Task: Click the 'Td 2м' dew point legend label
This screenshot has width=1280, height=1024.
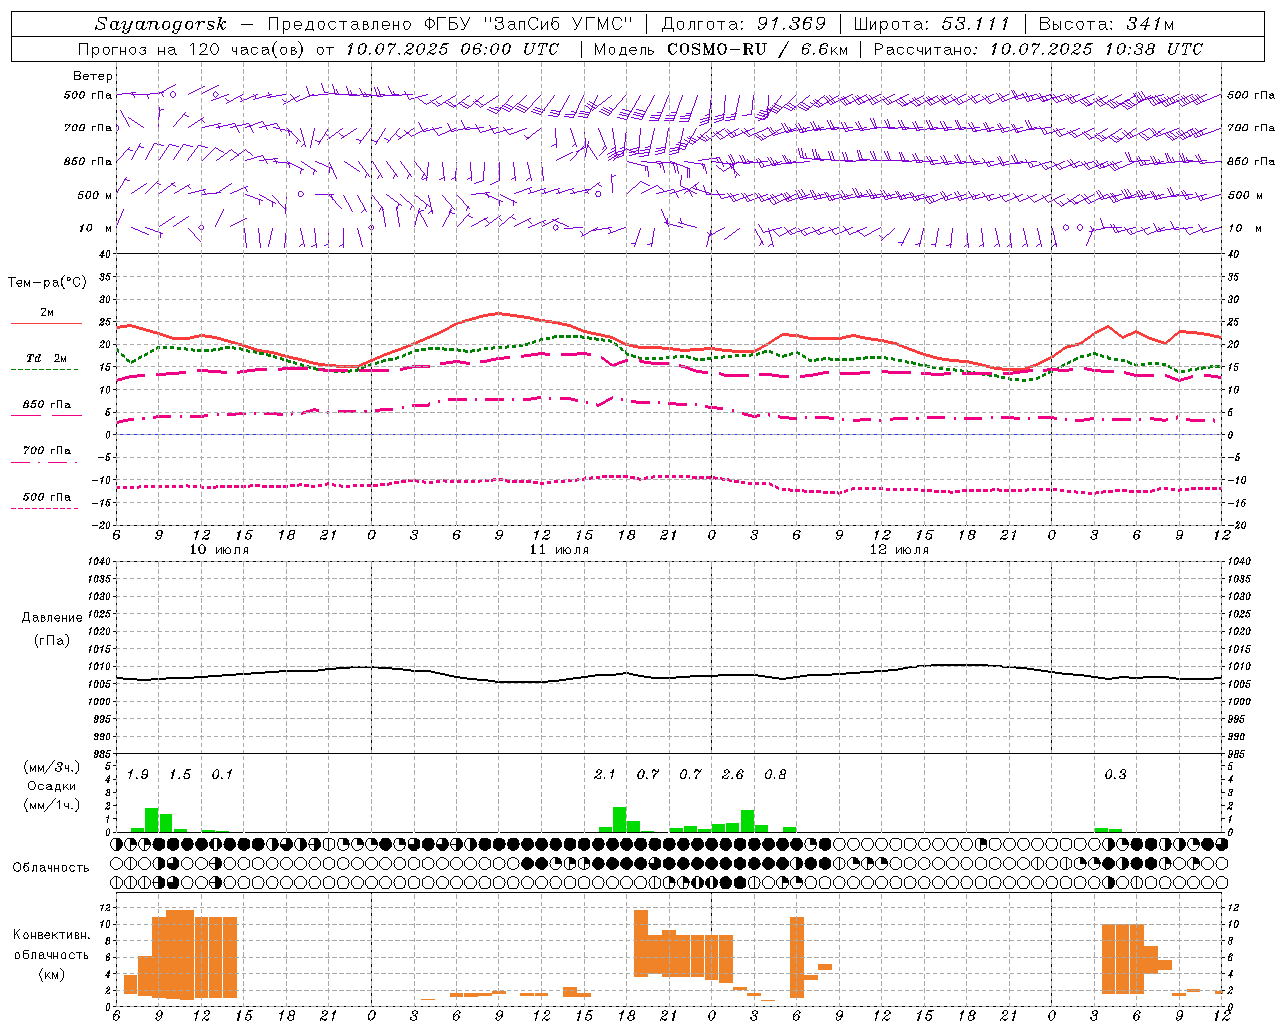Action: 47,358
